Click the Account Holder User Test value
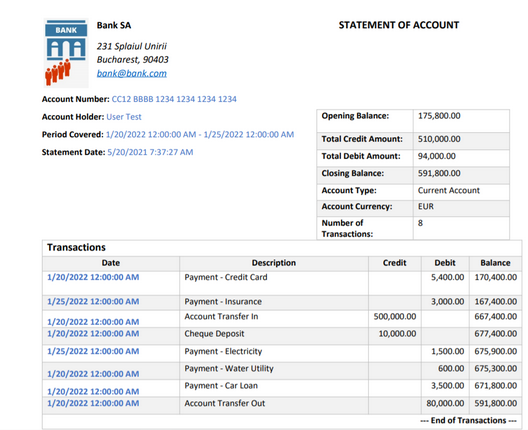 124,117
